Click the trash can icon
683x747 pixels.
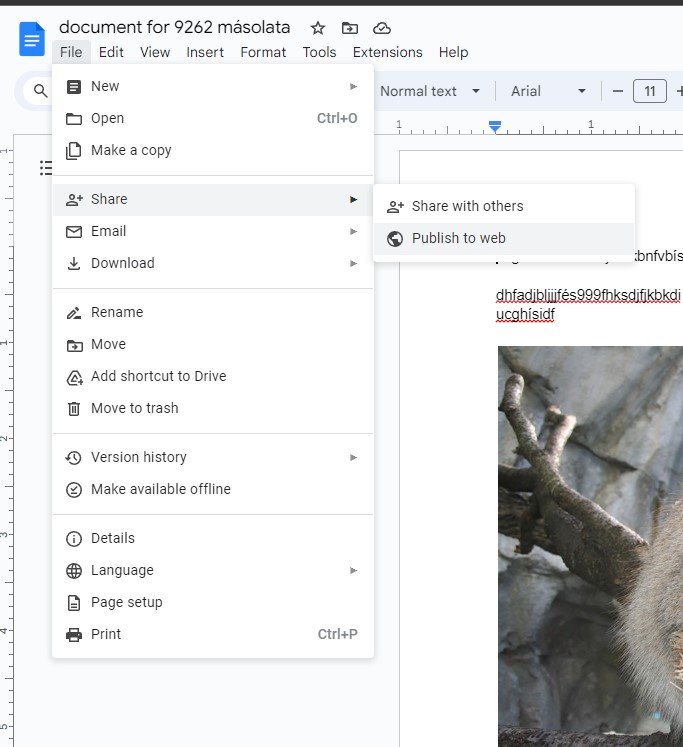pos(74,409)
